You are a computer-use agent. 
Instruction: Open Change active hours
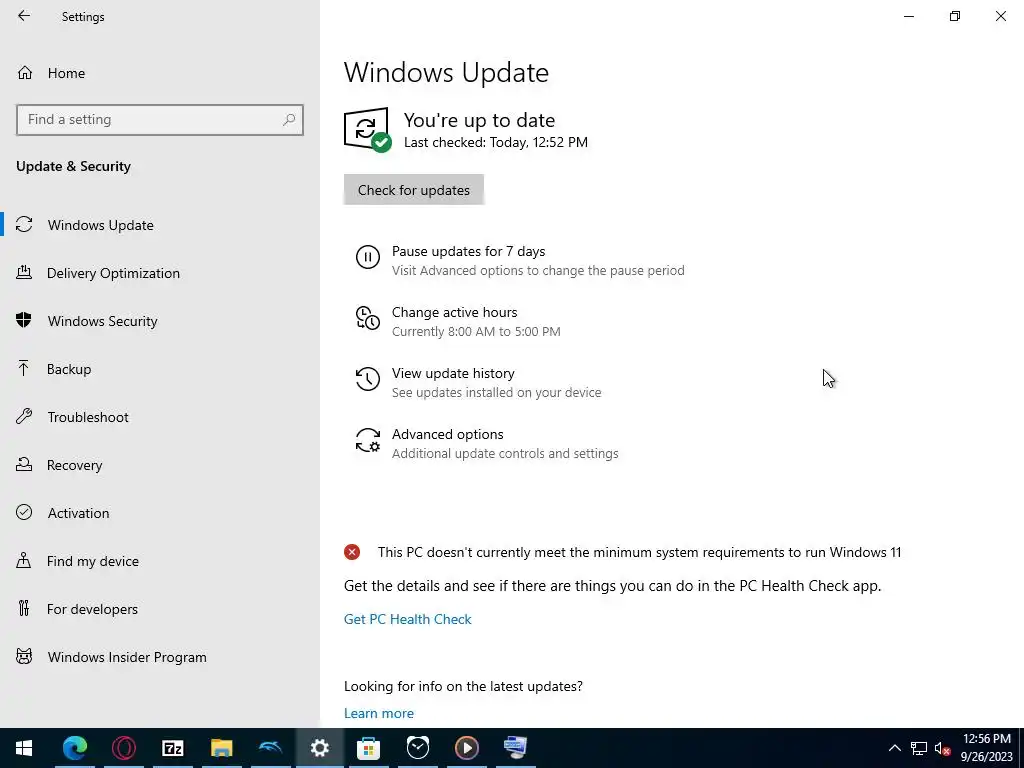(455, 312)
